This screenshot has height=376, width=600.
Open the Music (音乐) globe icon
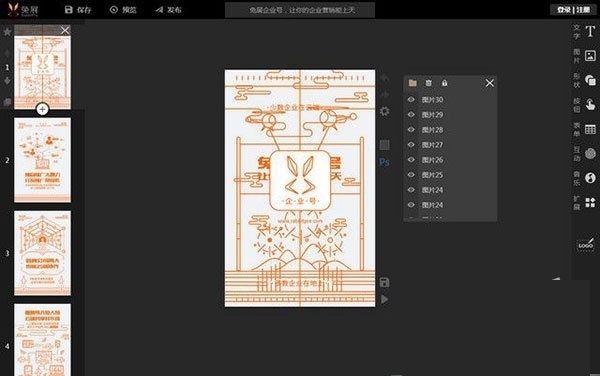click(590, 178)
